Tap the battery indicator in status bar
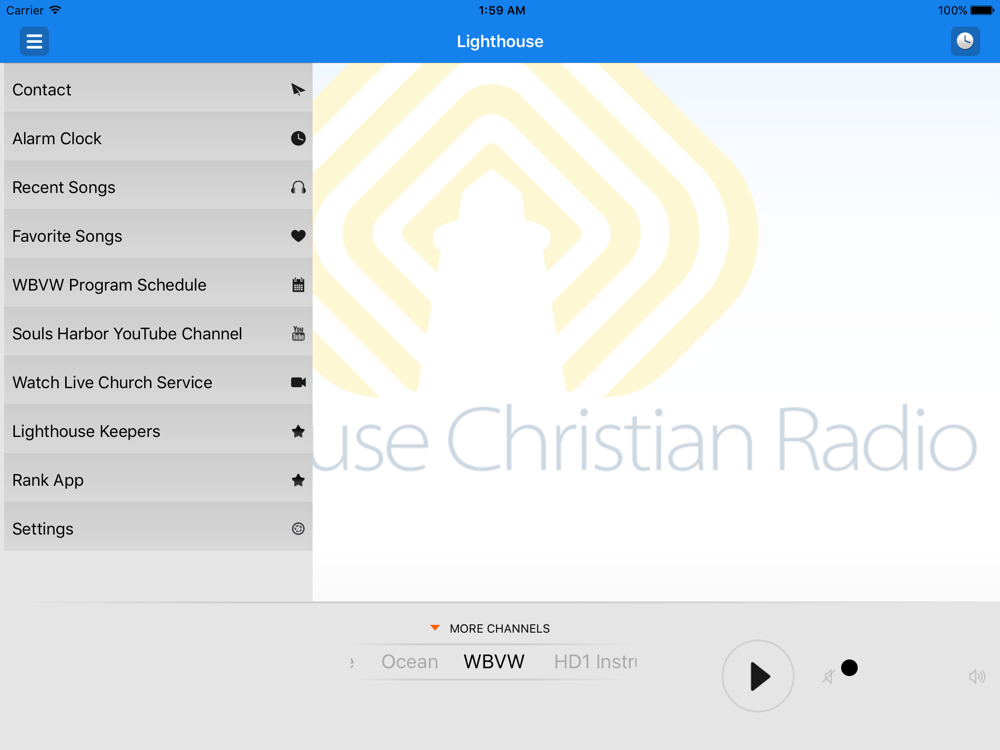Image resolution: width=1000 pixels, height=750 pixels. (x=982, y=10)
